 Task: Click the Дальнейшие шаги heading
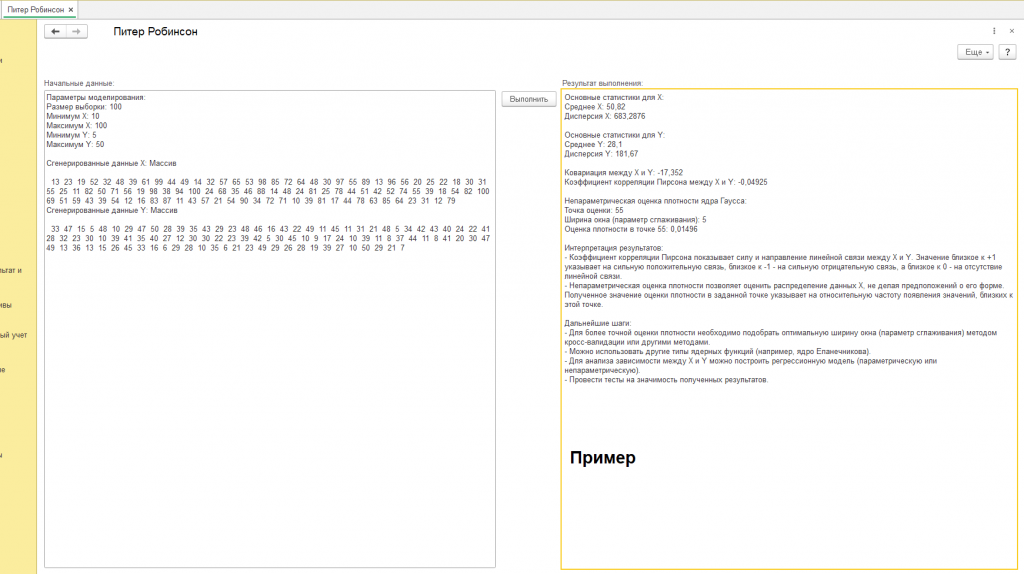click(x=598, y=323)
